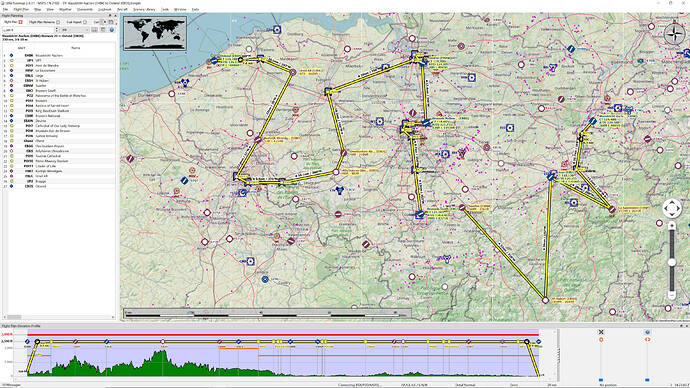Click the map zoom in plus button
Image resolution: width=690 pixels, height=388 pixels.
672,226
